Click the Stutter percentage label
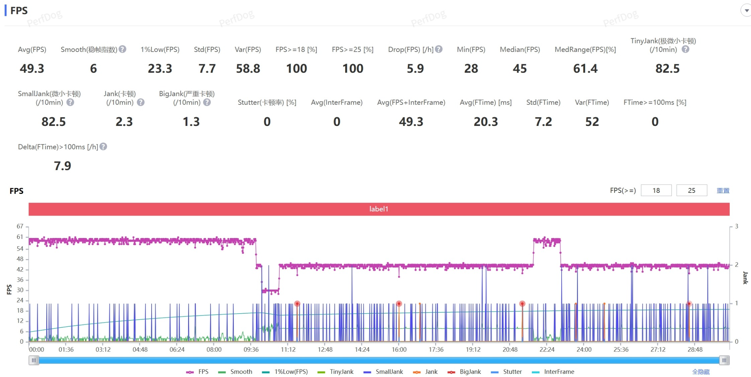Screen dimensions: 751x377 267,103
